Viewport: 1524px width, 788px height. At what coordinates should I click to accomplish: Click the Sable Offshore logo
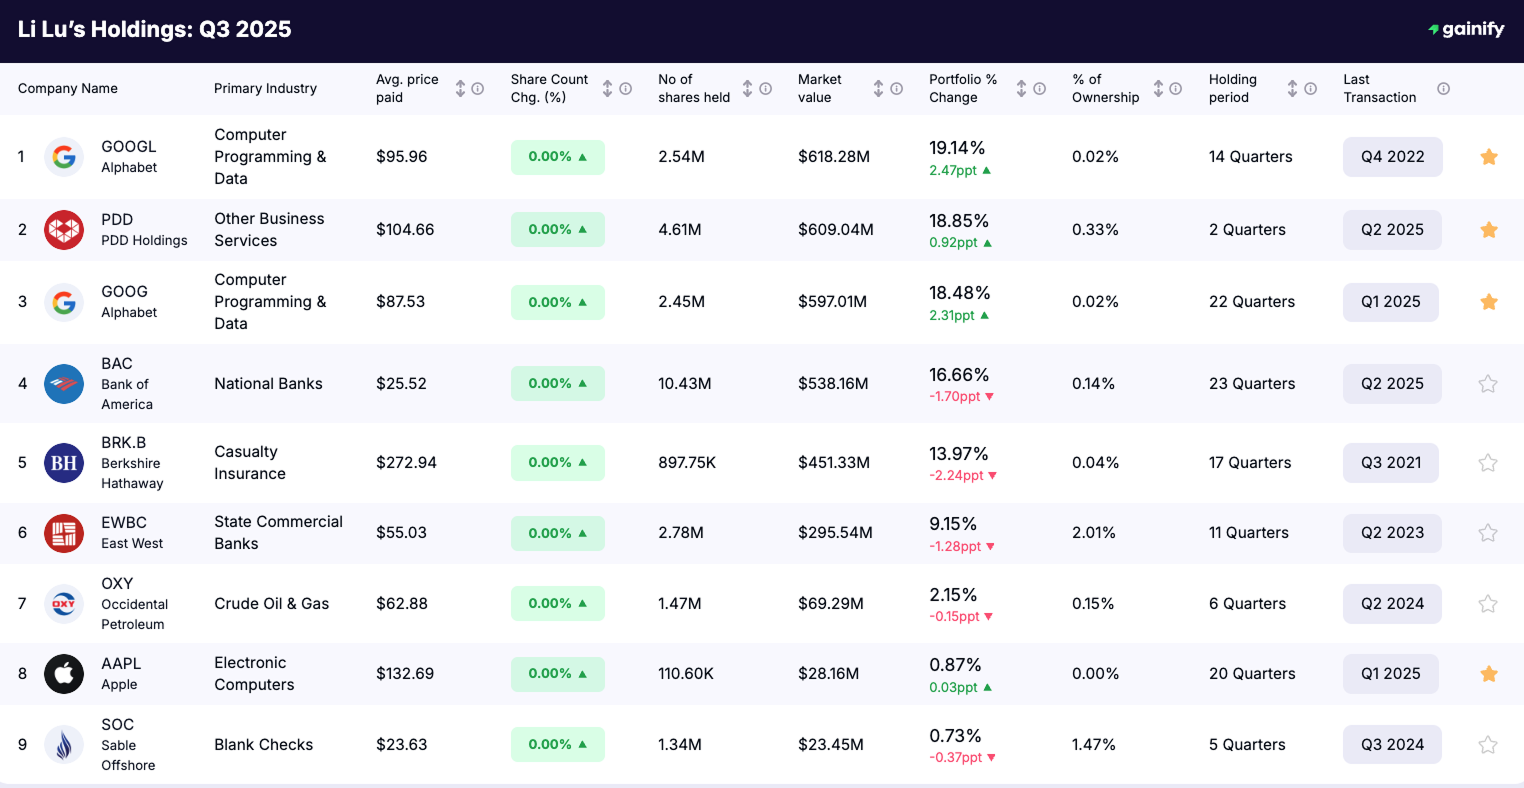pyautogui.click(x=64, y=744)
